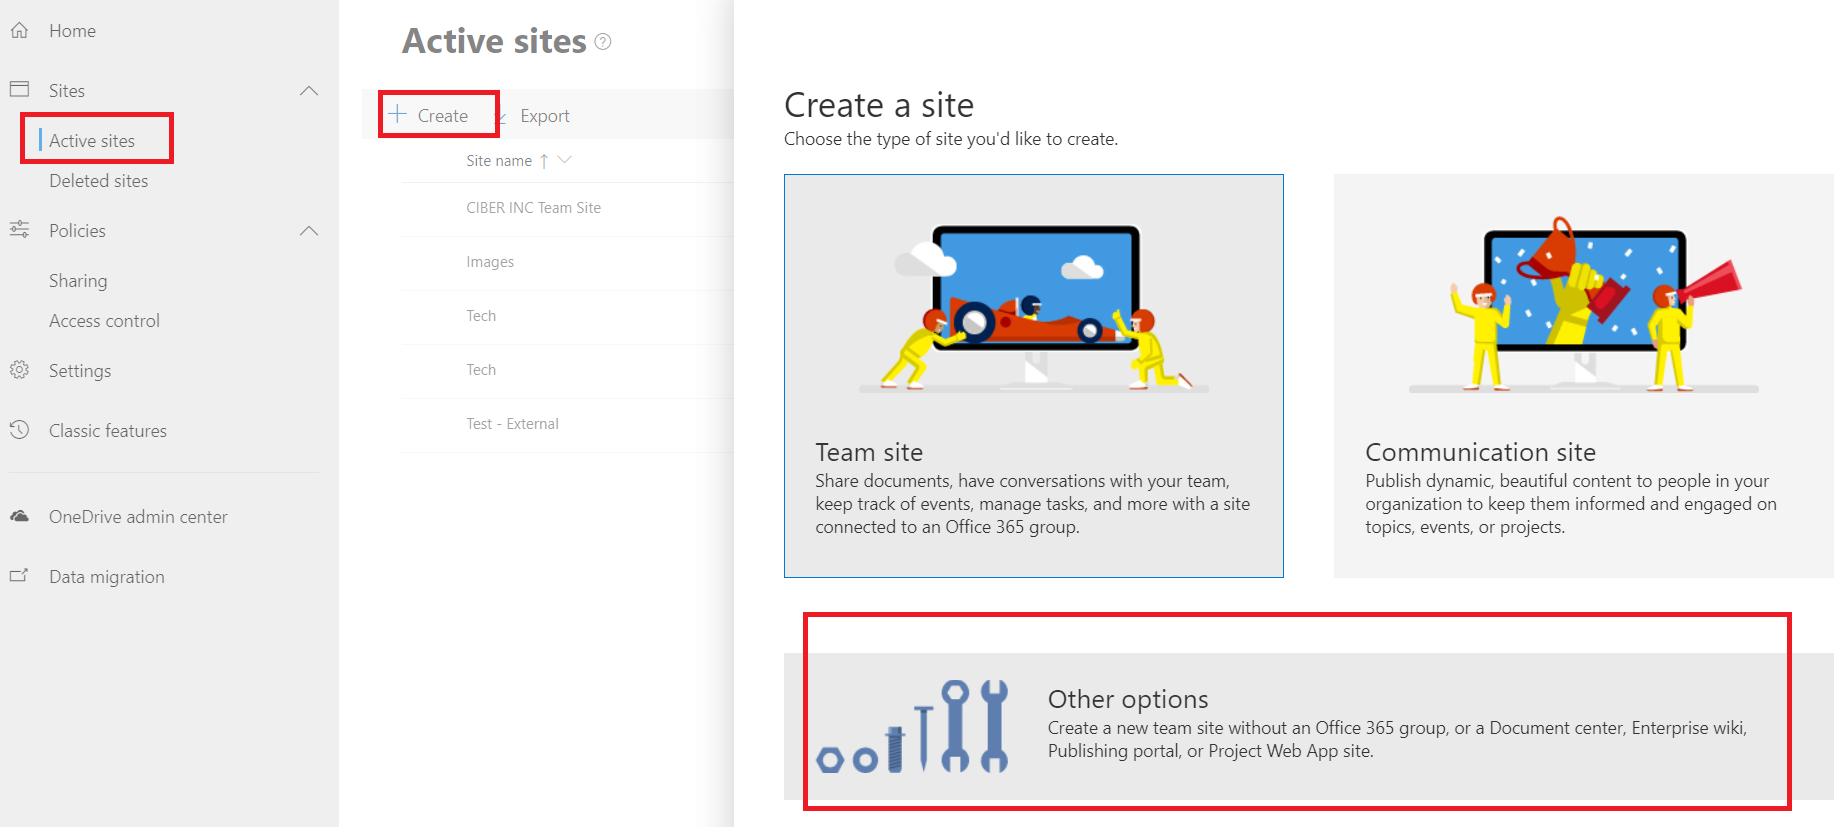Click the OneDrive cloud icon
This screenshot has width=1841, height=827.
coord(19,516)
